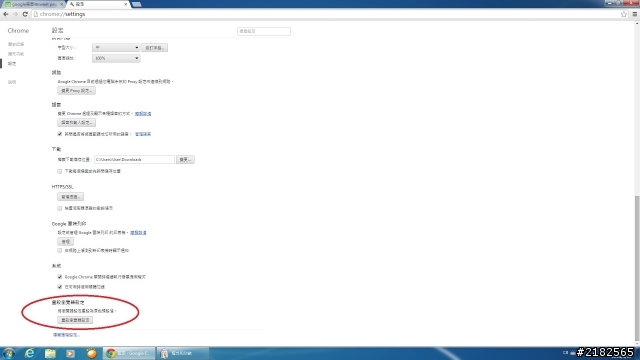
Task: Click the hide advanced settings link
Action: pyautogui.click(x=66, y=335)
